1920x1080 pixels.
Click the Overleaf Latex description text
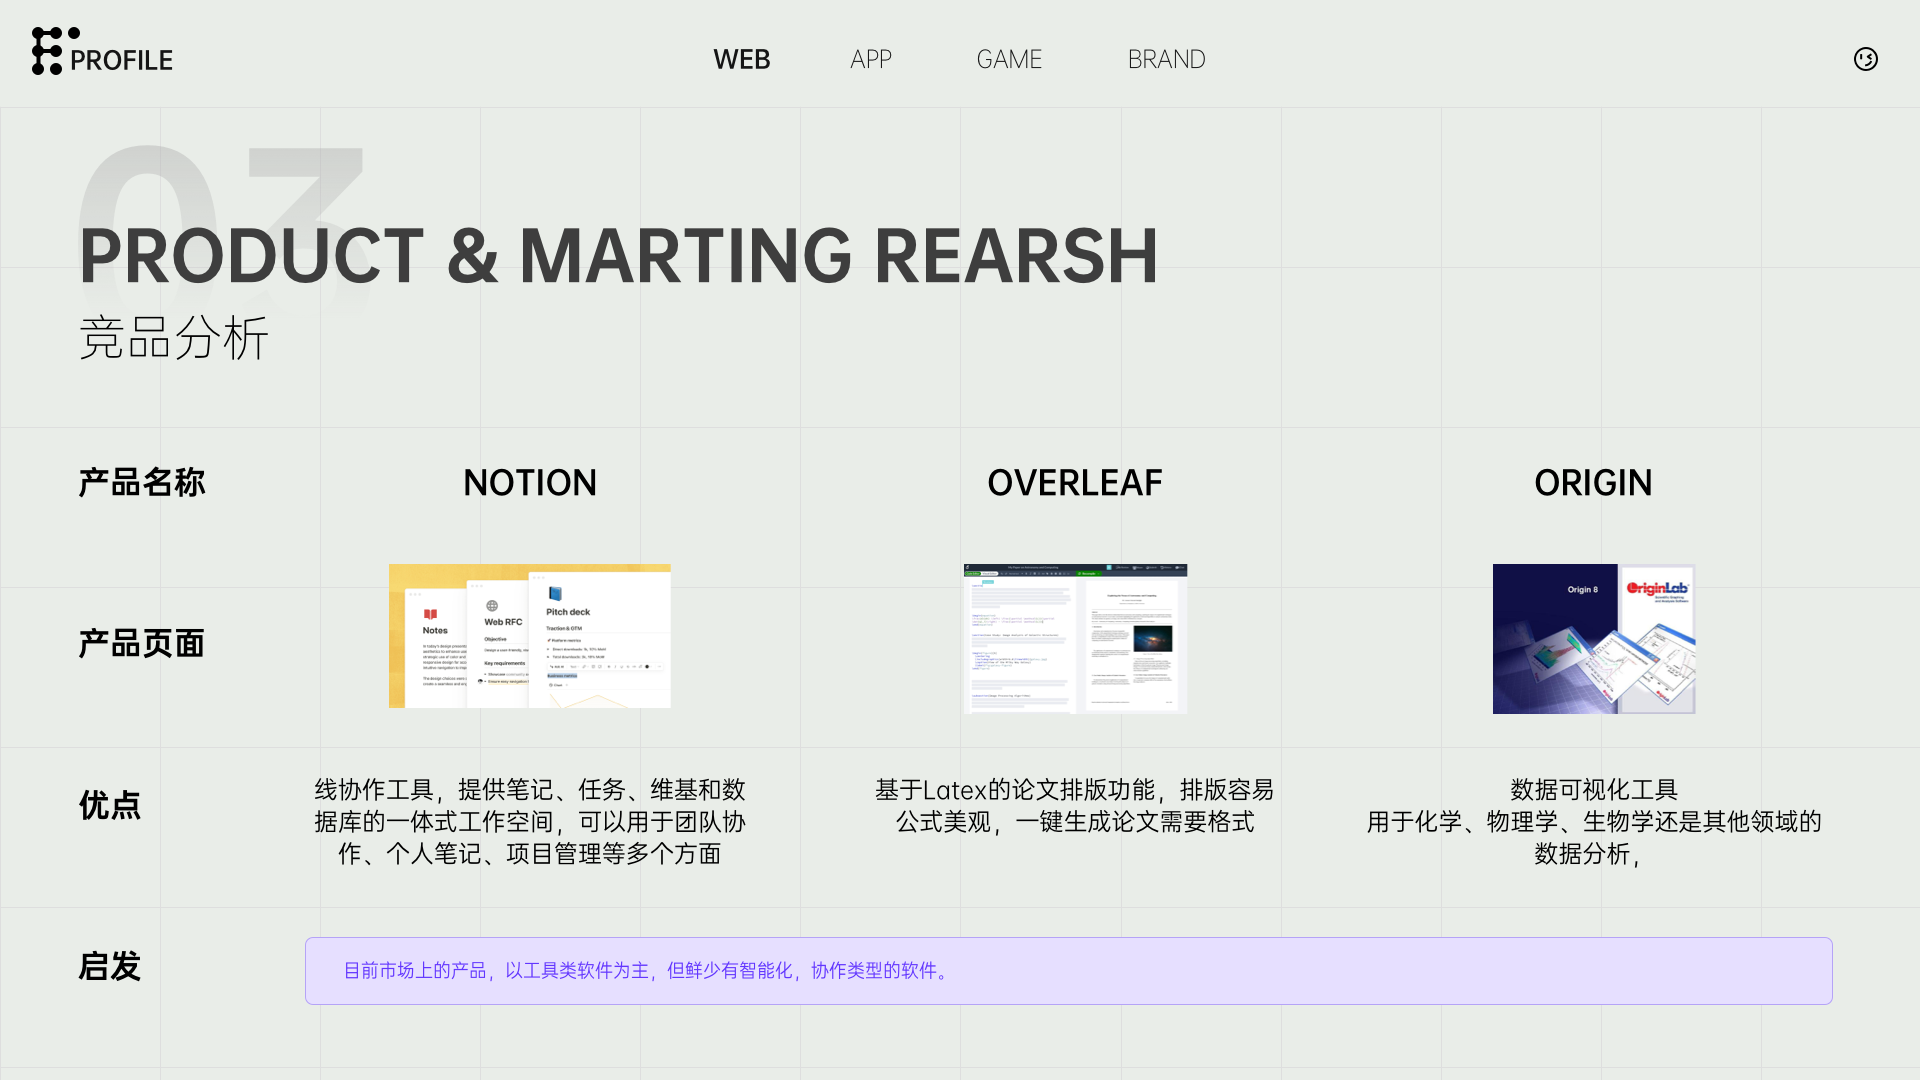pyautogui.click(x=1075, y=805)
